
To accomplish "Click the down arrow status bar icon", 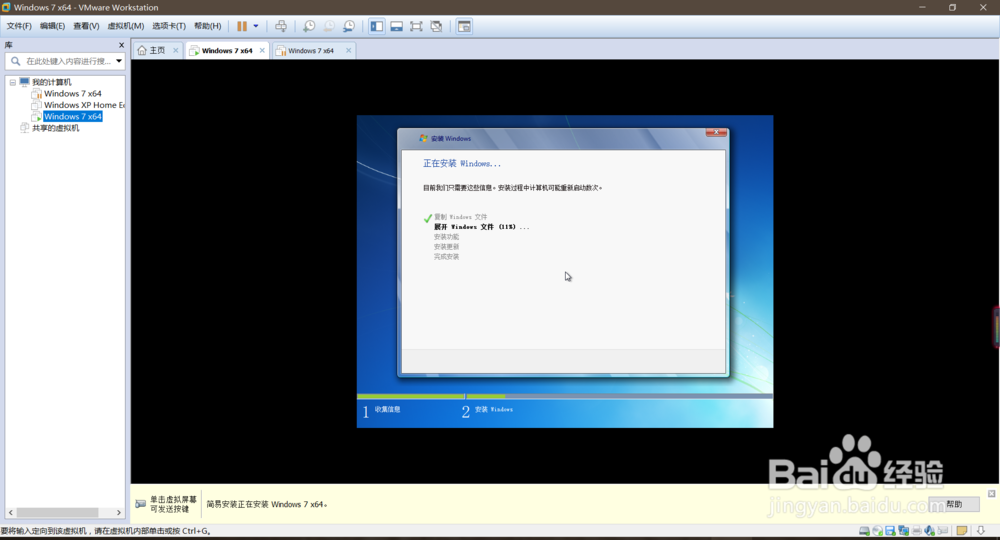I will (x=981, y=530).
